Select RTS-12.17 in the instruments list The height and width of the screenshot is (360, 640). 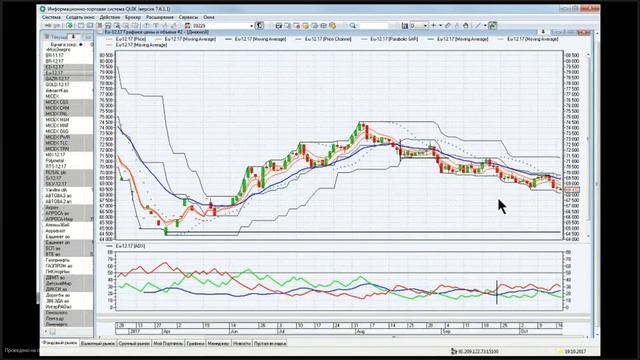tap(68, 167)
